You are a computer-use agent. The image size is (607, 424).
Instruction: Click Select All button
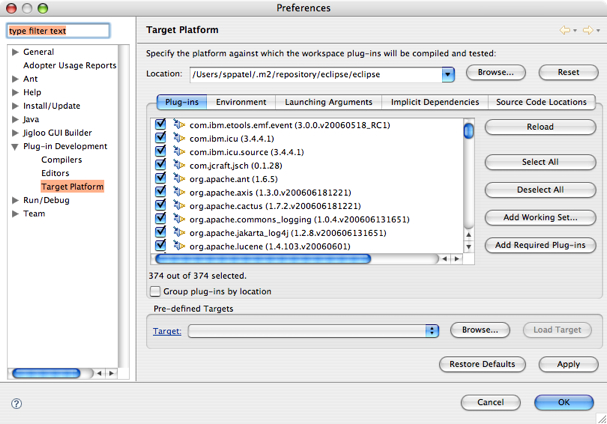pos(540,162)
